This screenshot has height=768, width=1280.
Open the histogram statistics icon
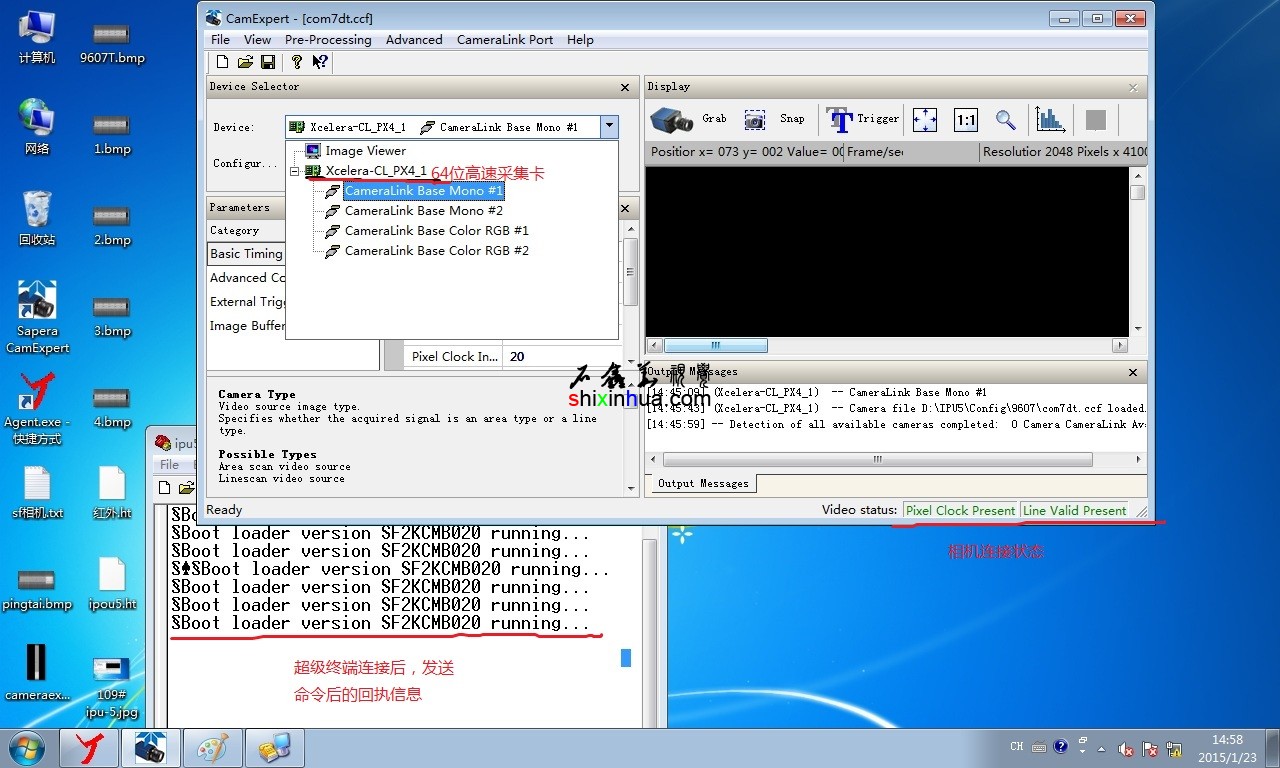pos(1050,120)
